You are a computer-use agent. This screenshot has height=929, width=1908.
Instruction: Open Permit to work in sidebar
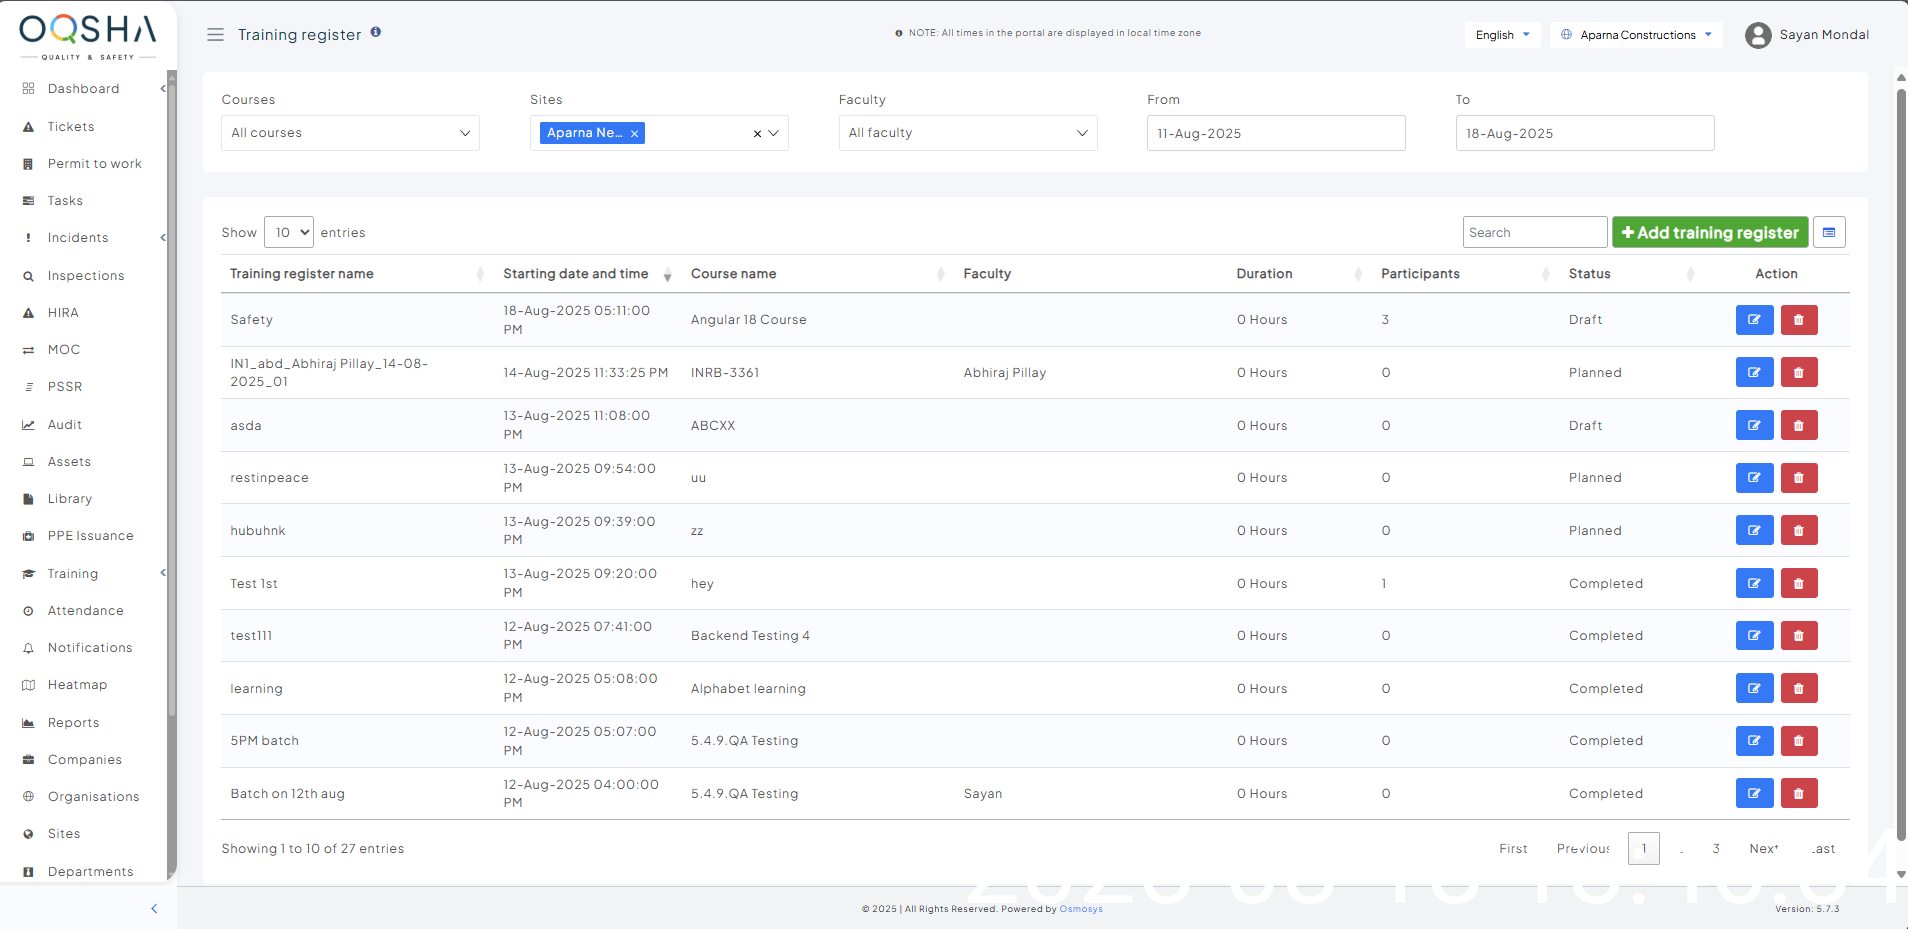coord(94,164)
